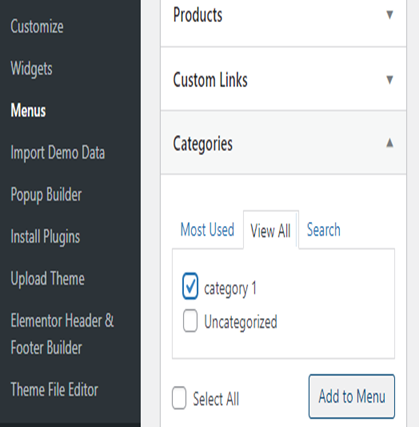Go to Install Plugins page

point(45,237)
